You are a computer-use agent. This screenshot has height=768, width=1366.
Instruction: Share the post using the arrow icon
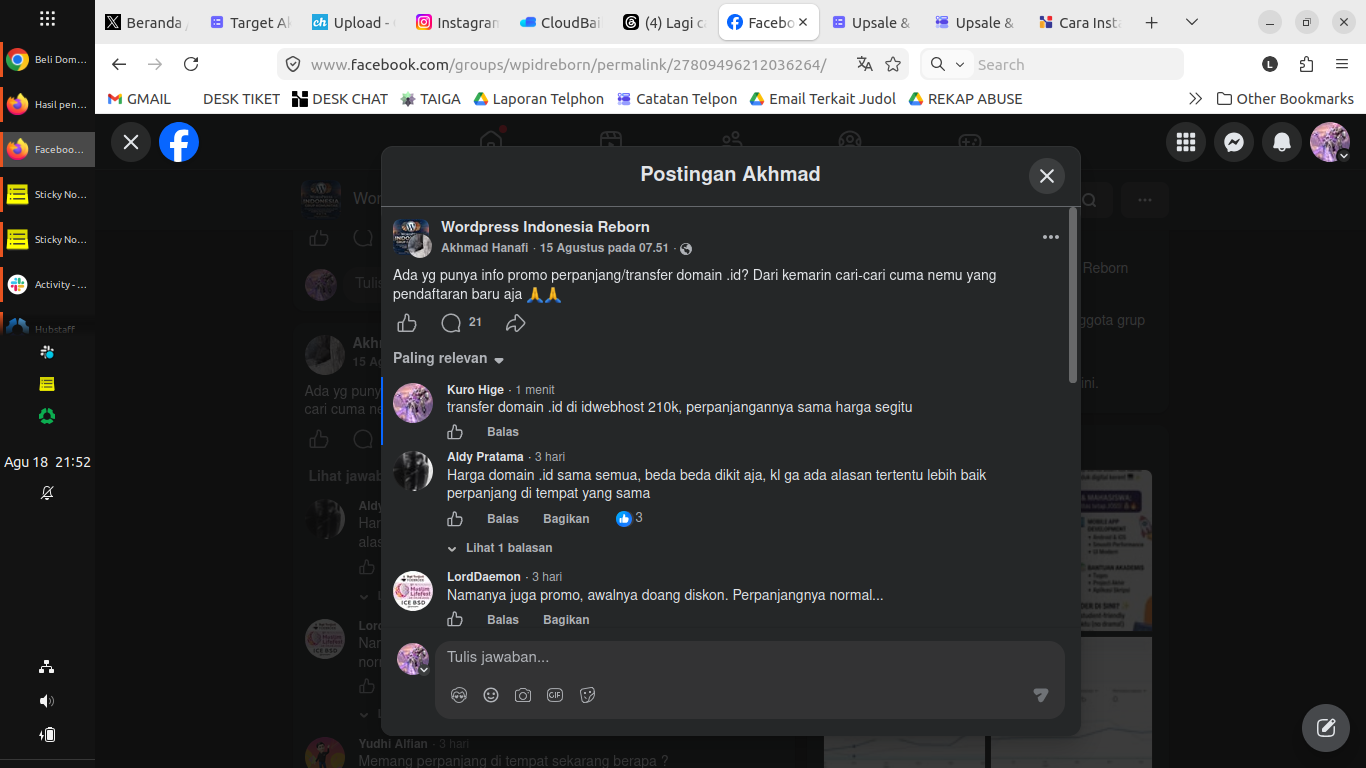pyautogui.click(x=516, y=322)
